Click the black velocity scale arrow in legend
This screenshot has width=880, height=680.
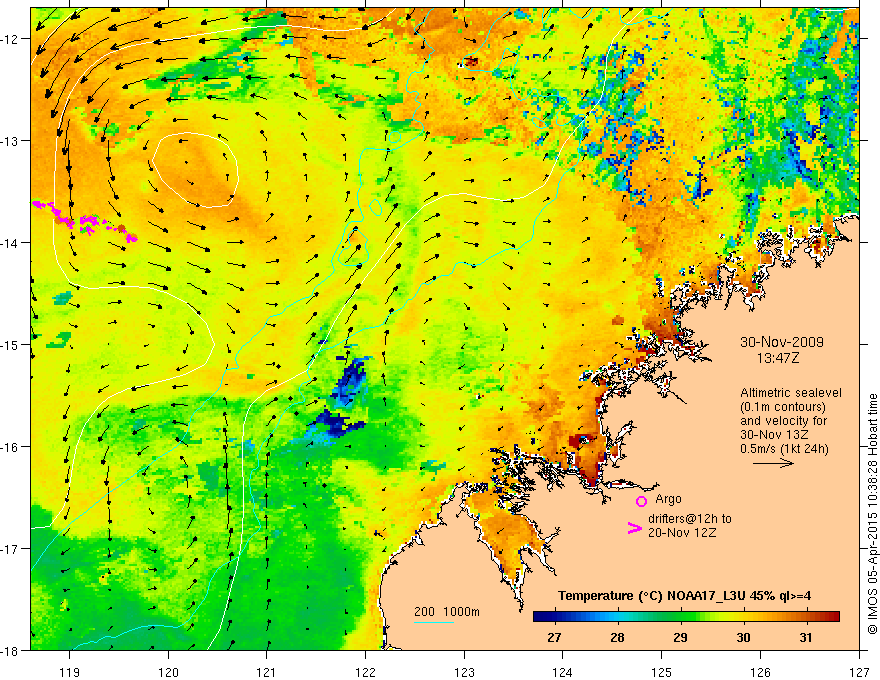[x=773, y=463]
